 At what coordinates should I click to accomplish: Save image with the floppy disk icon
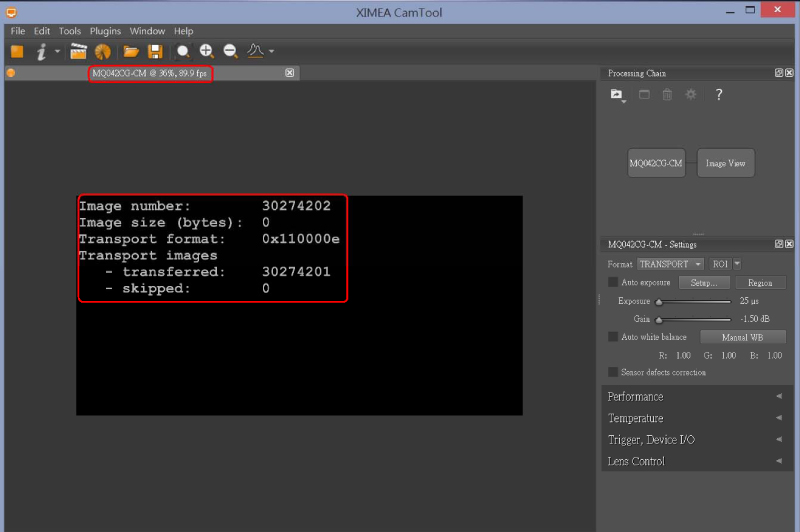(x=155, y=51)
